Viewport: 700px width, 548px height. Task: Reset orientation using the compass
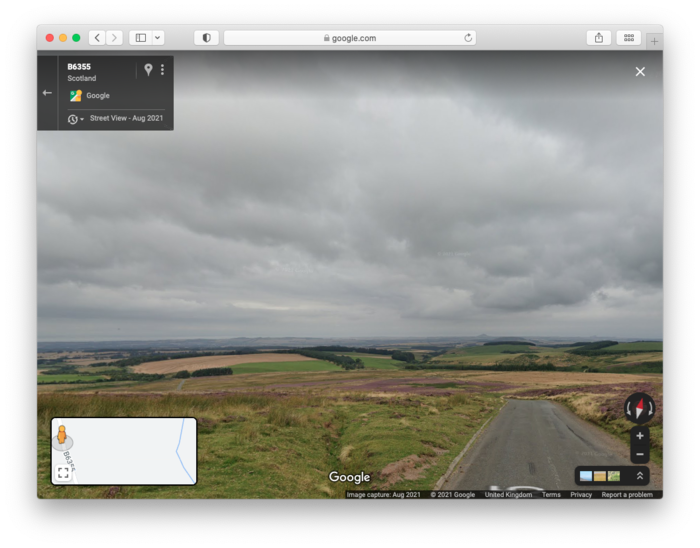coord(639,408)
